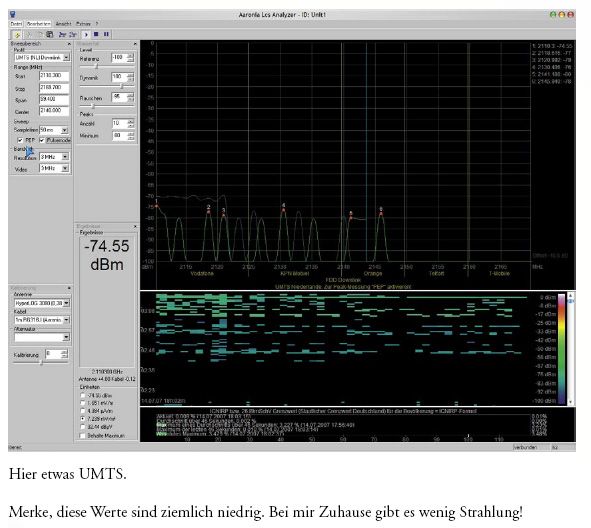Start the sweep with the play icon
The width and height of the screenshot is (591, 528).
(86, 34)
